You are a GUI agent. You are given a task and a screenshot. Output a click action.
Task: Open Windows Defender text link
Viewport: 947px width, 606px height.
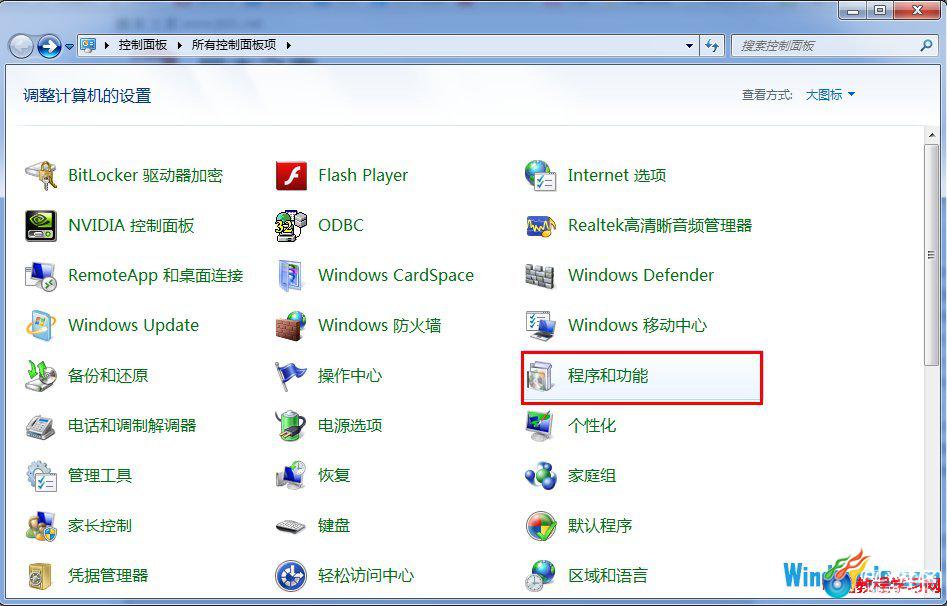coord(641,275)
